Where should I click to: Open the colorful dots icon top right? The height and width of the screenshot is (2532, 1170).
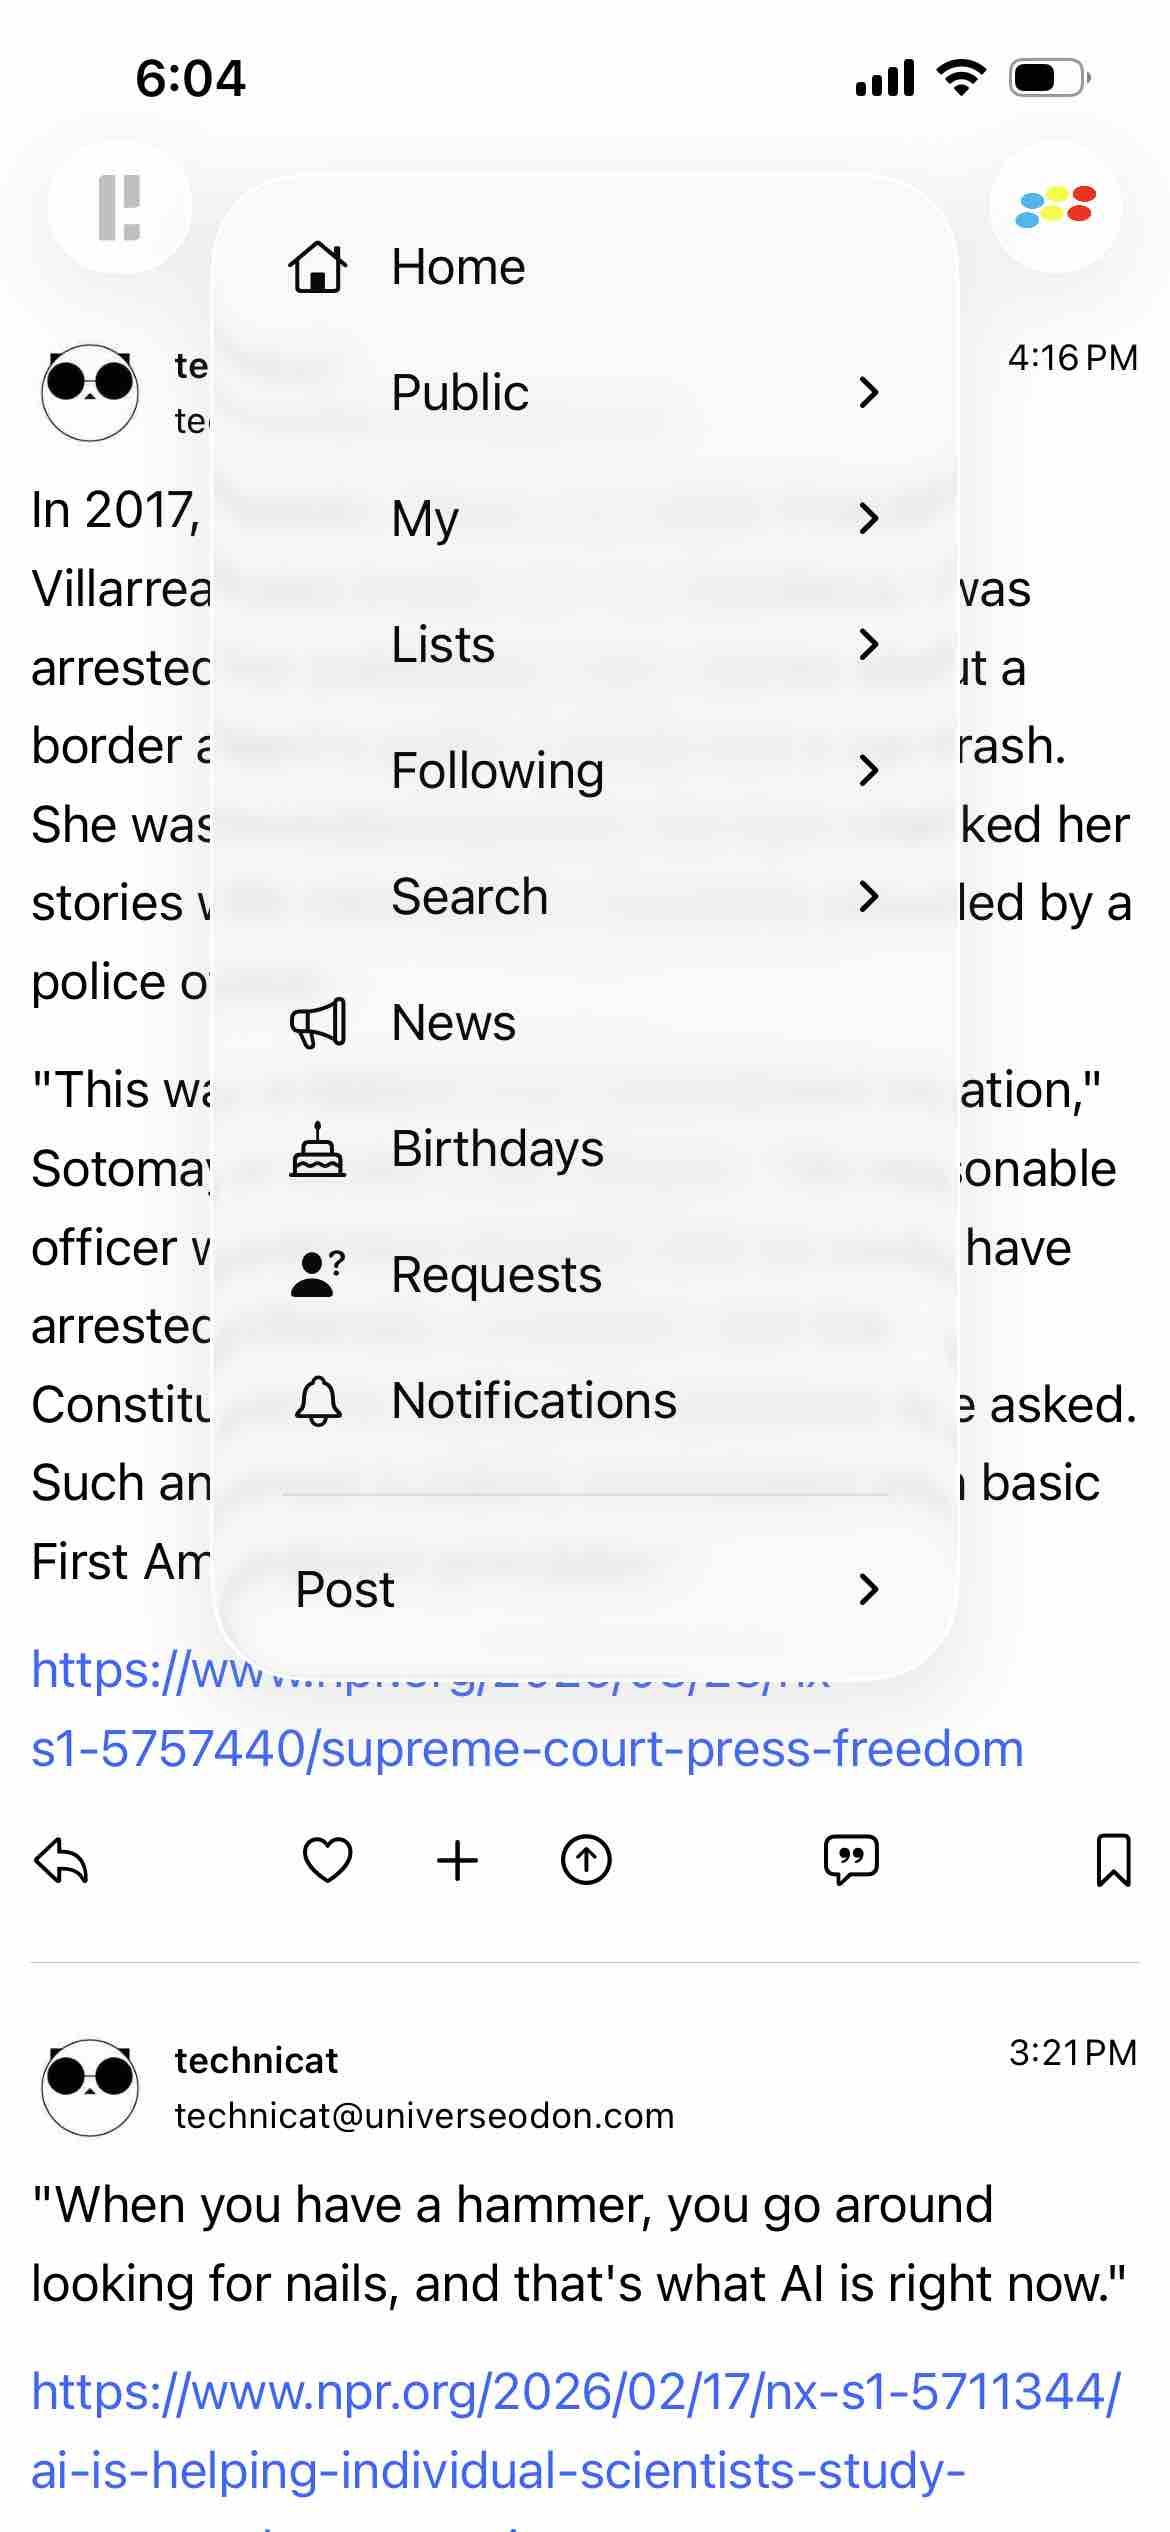(x=1055, y=207)
